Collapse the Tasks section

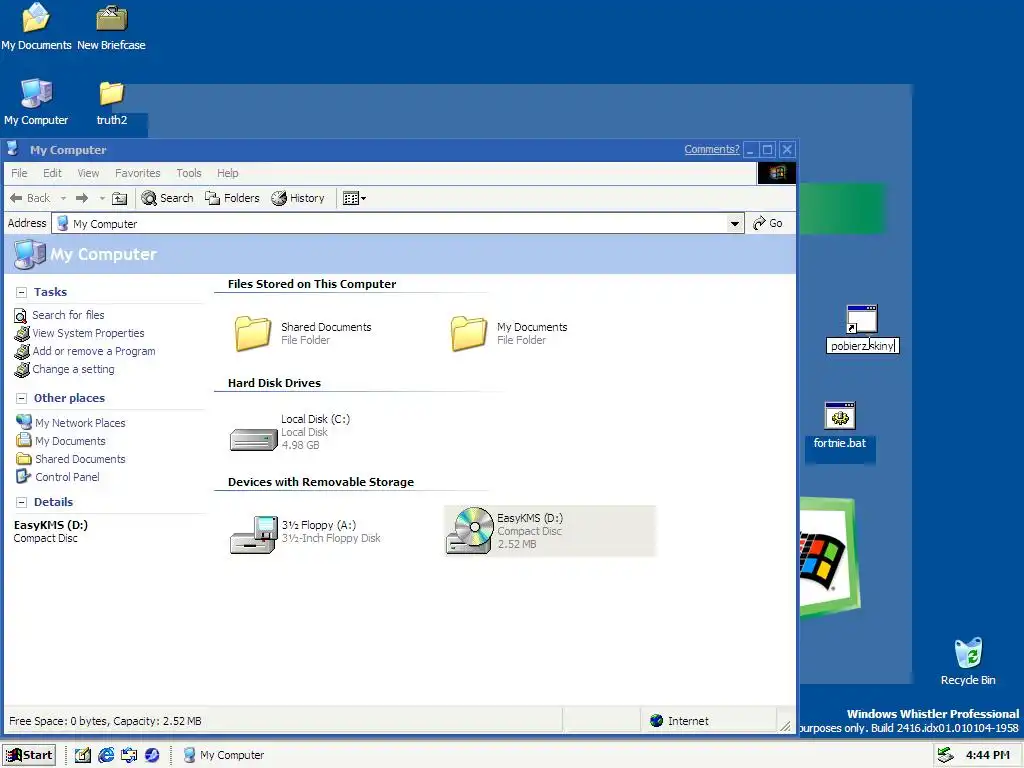(22, 293)
